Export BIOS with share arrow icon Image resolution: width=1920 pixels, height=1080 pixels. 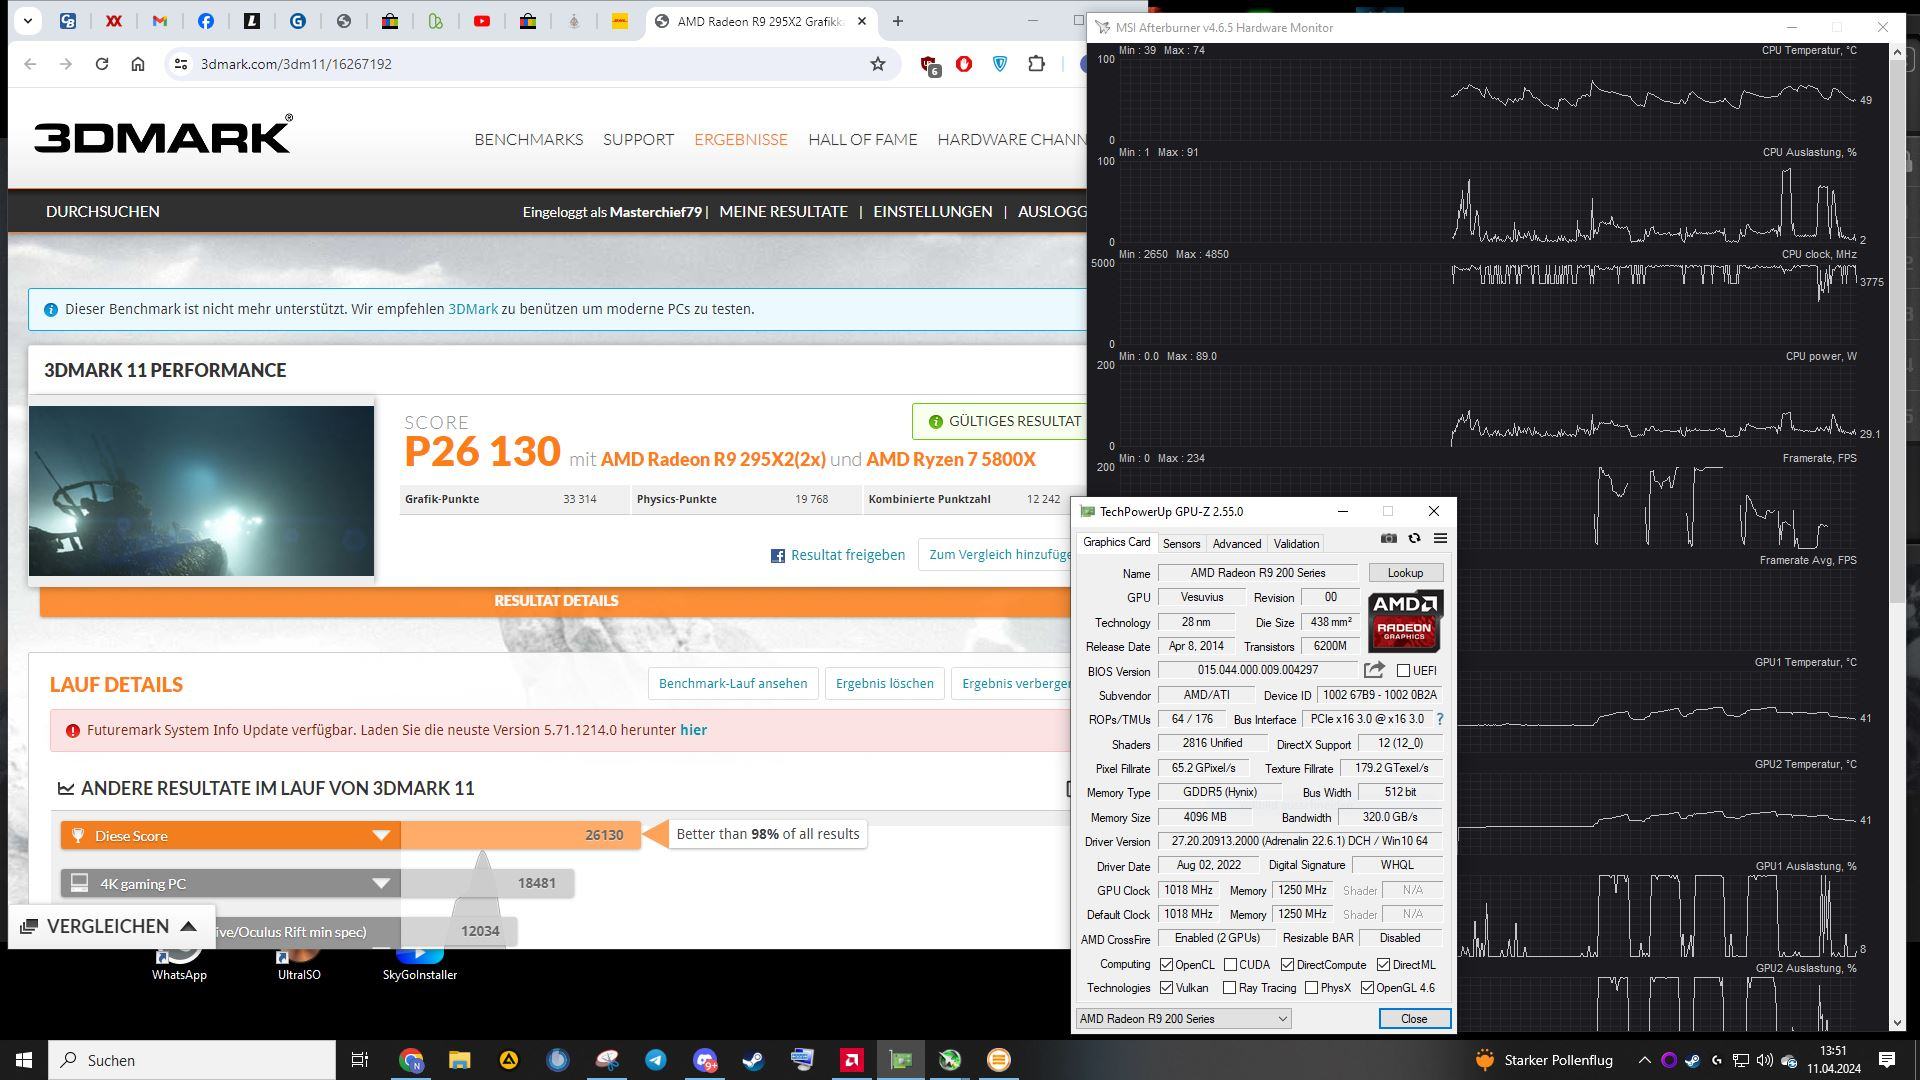(x=1374, y=670)
